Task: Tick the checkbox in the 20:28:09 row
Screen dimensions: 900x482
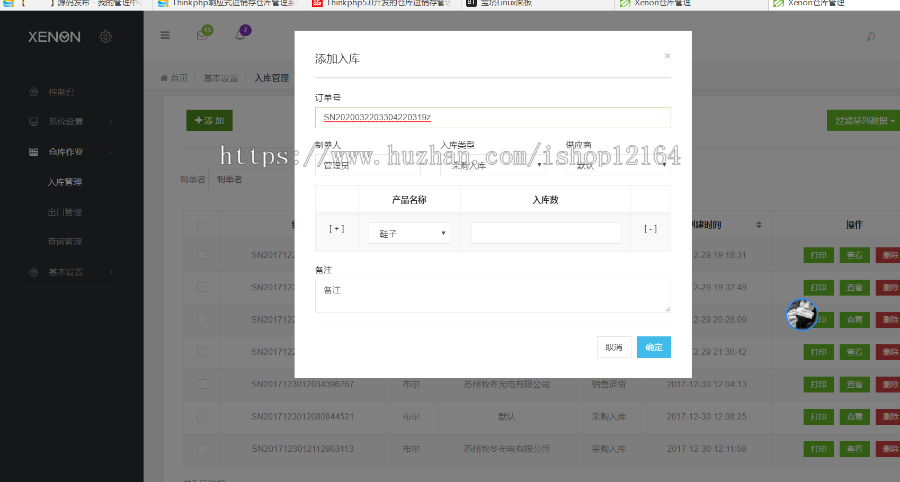Action: (x=202, y=320)
